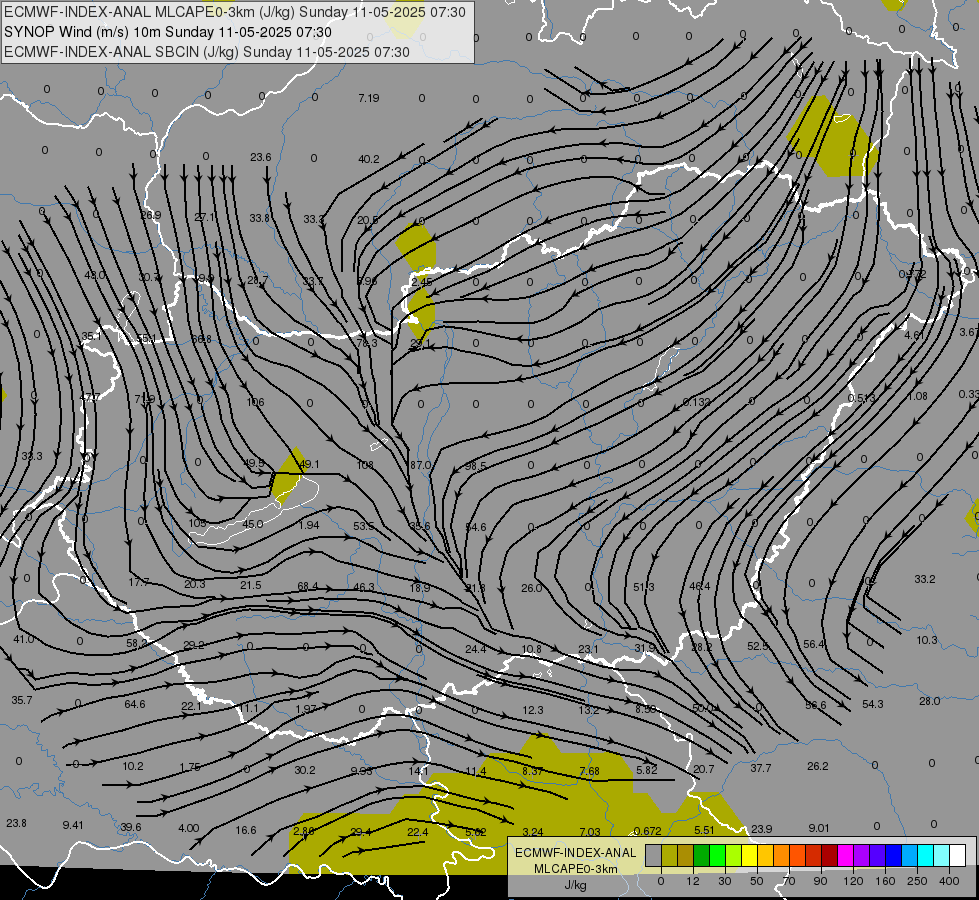Click the 58.2 value on the map
The image size is (979, 900).
[137, 643]
